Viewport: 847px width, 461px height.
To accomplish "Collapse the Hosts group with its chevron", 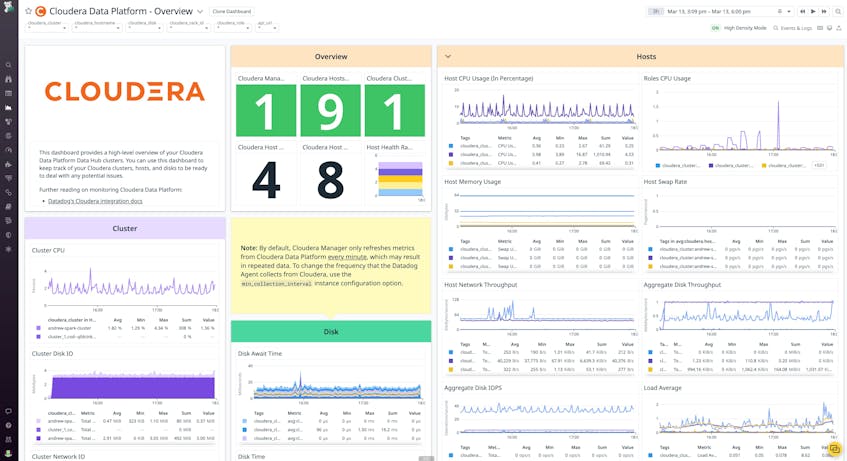I will pos(448,56).
